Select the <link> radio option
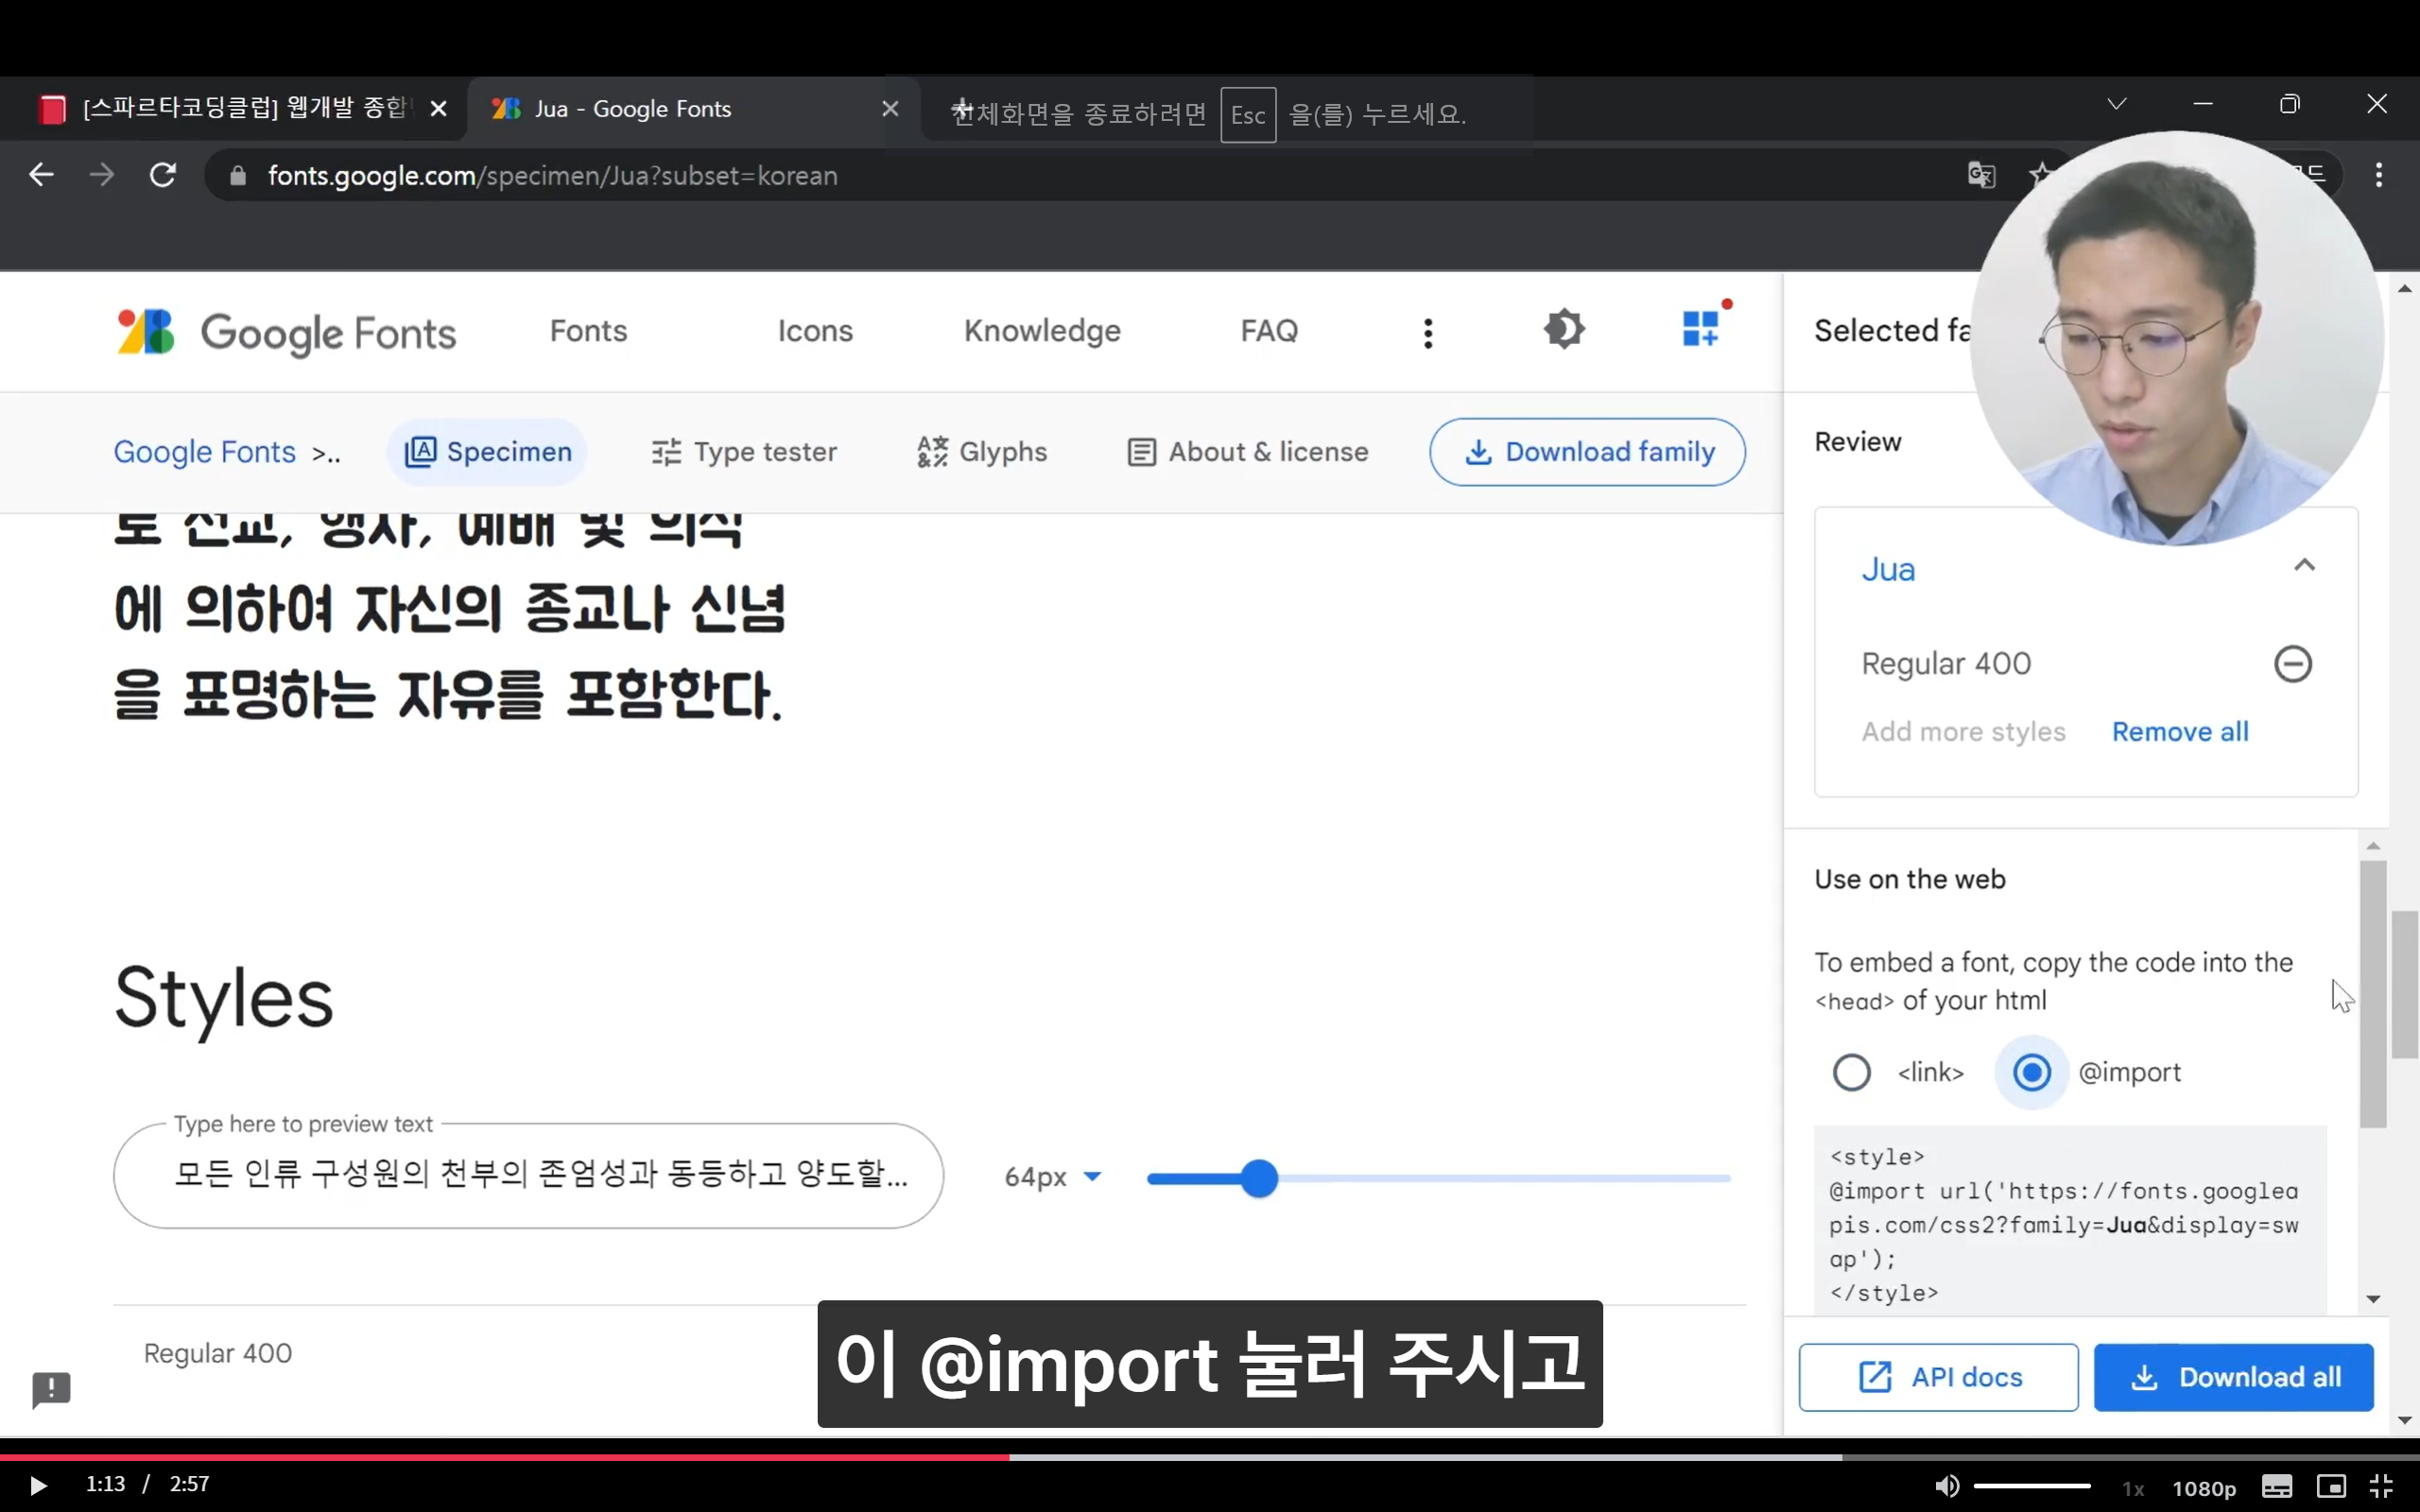2420x1512 pixels. point(1851,1073)
